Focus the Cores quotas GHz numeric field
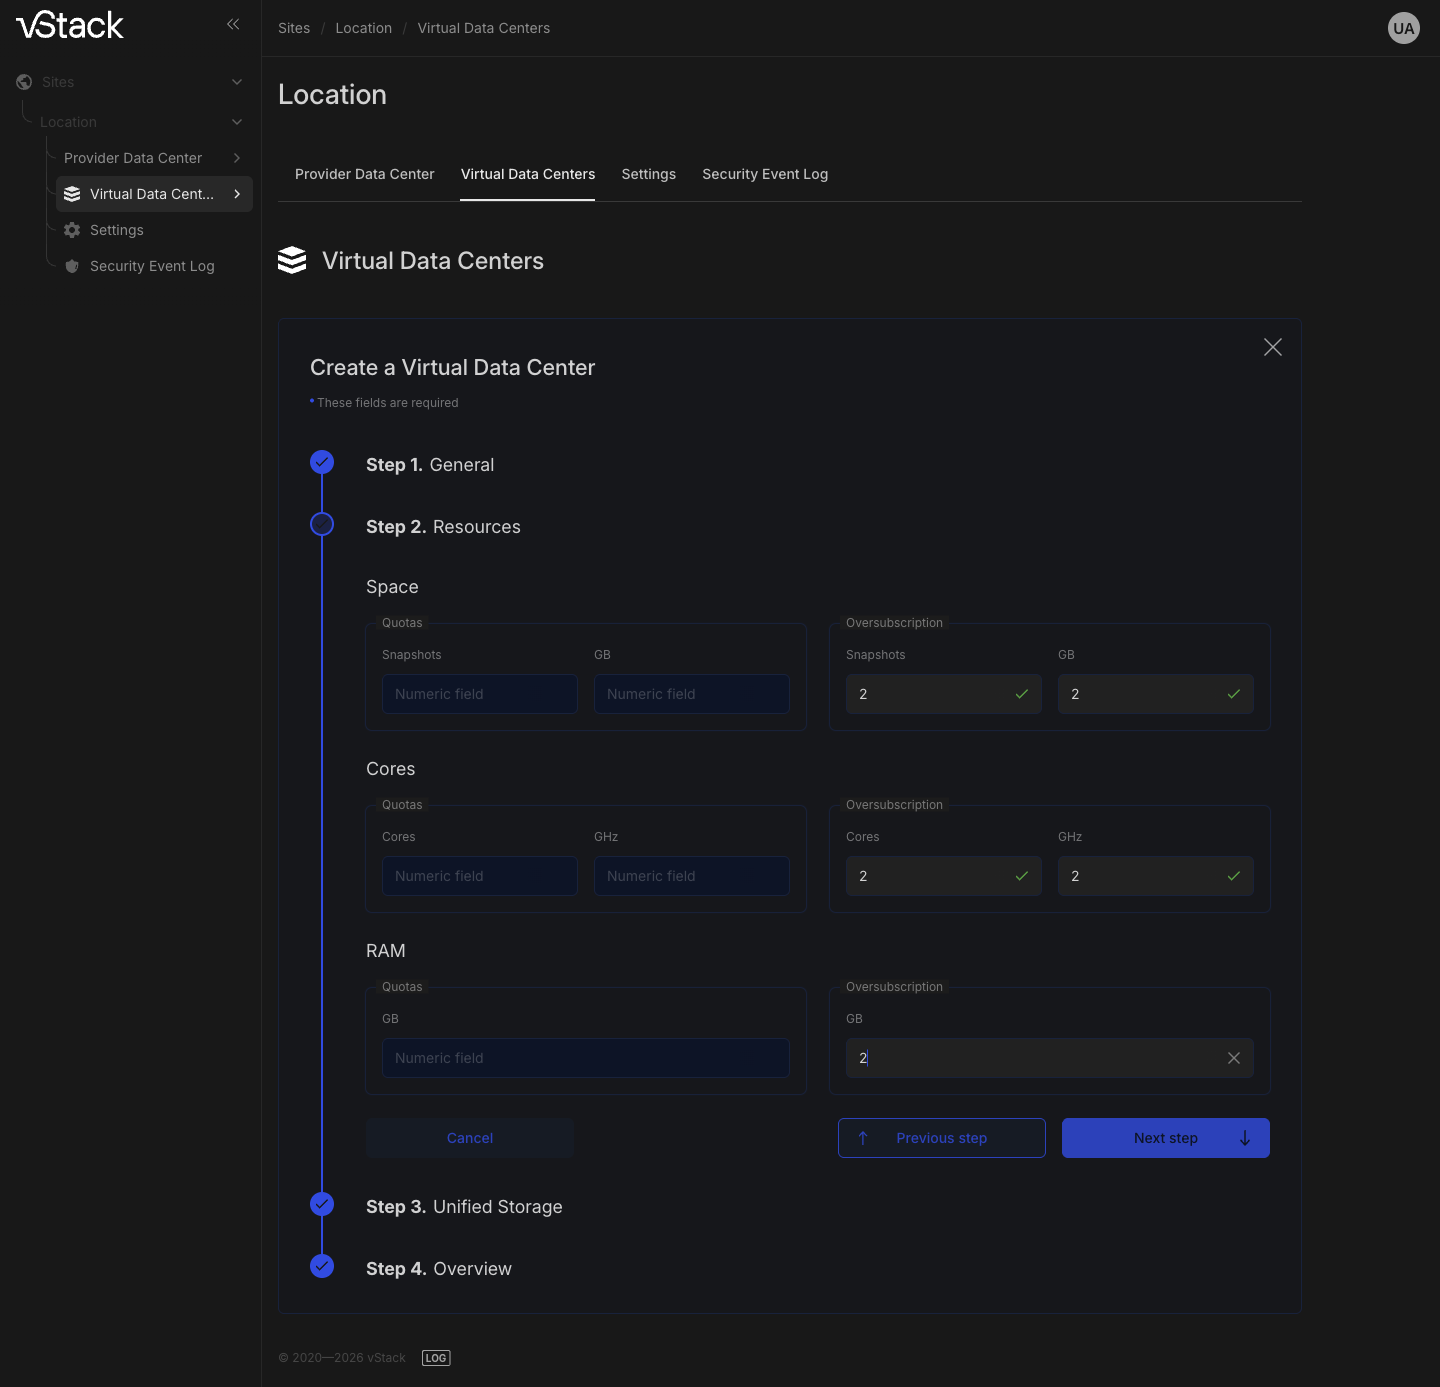The image size is (1440, 1387). [692, 876]
